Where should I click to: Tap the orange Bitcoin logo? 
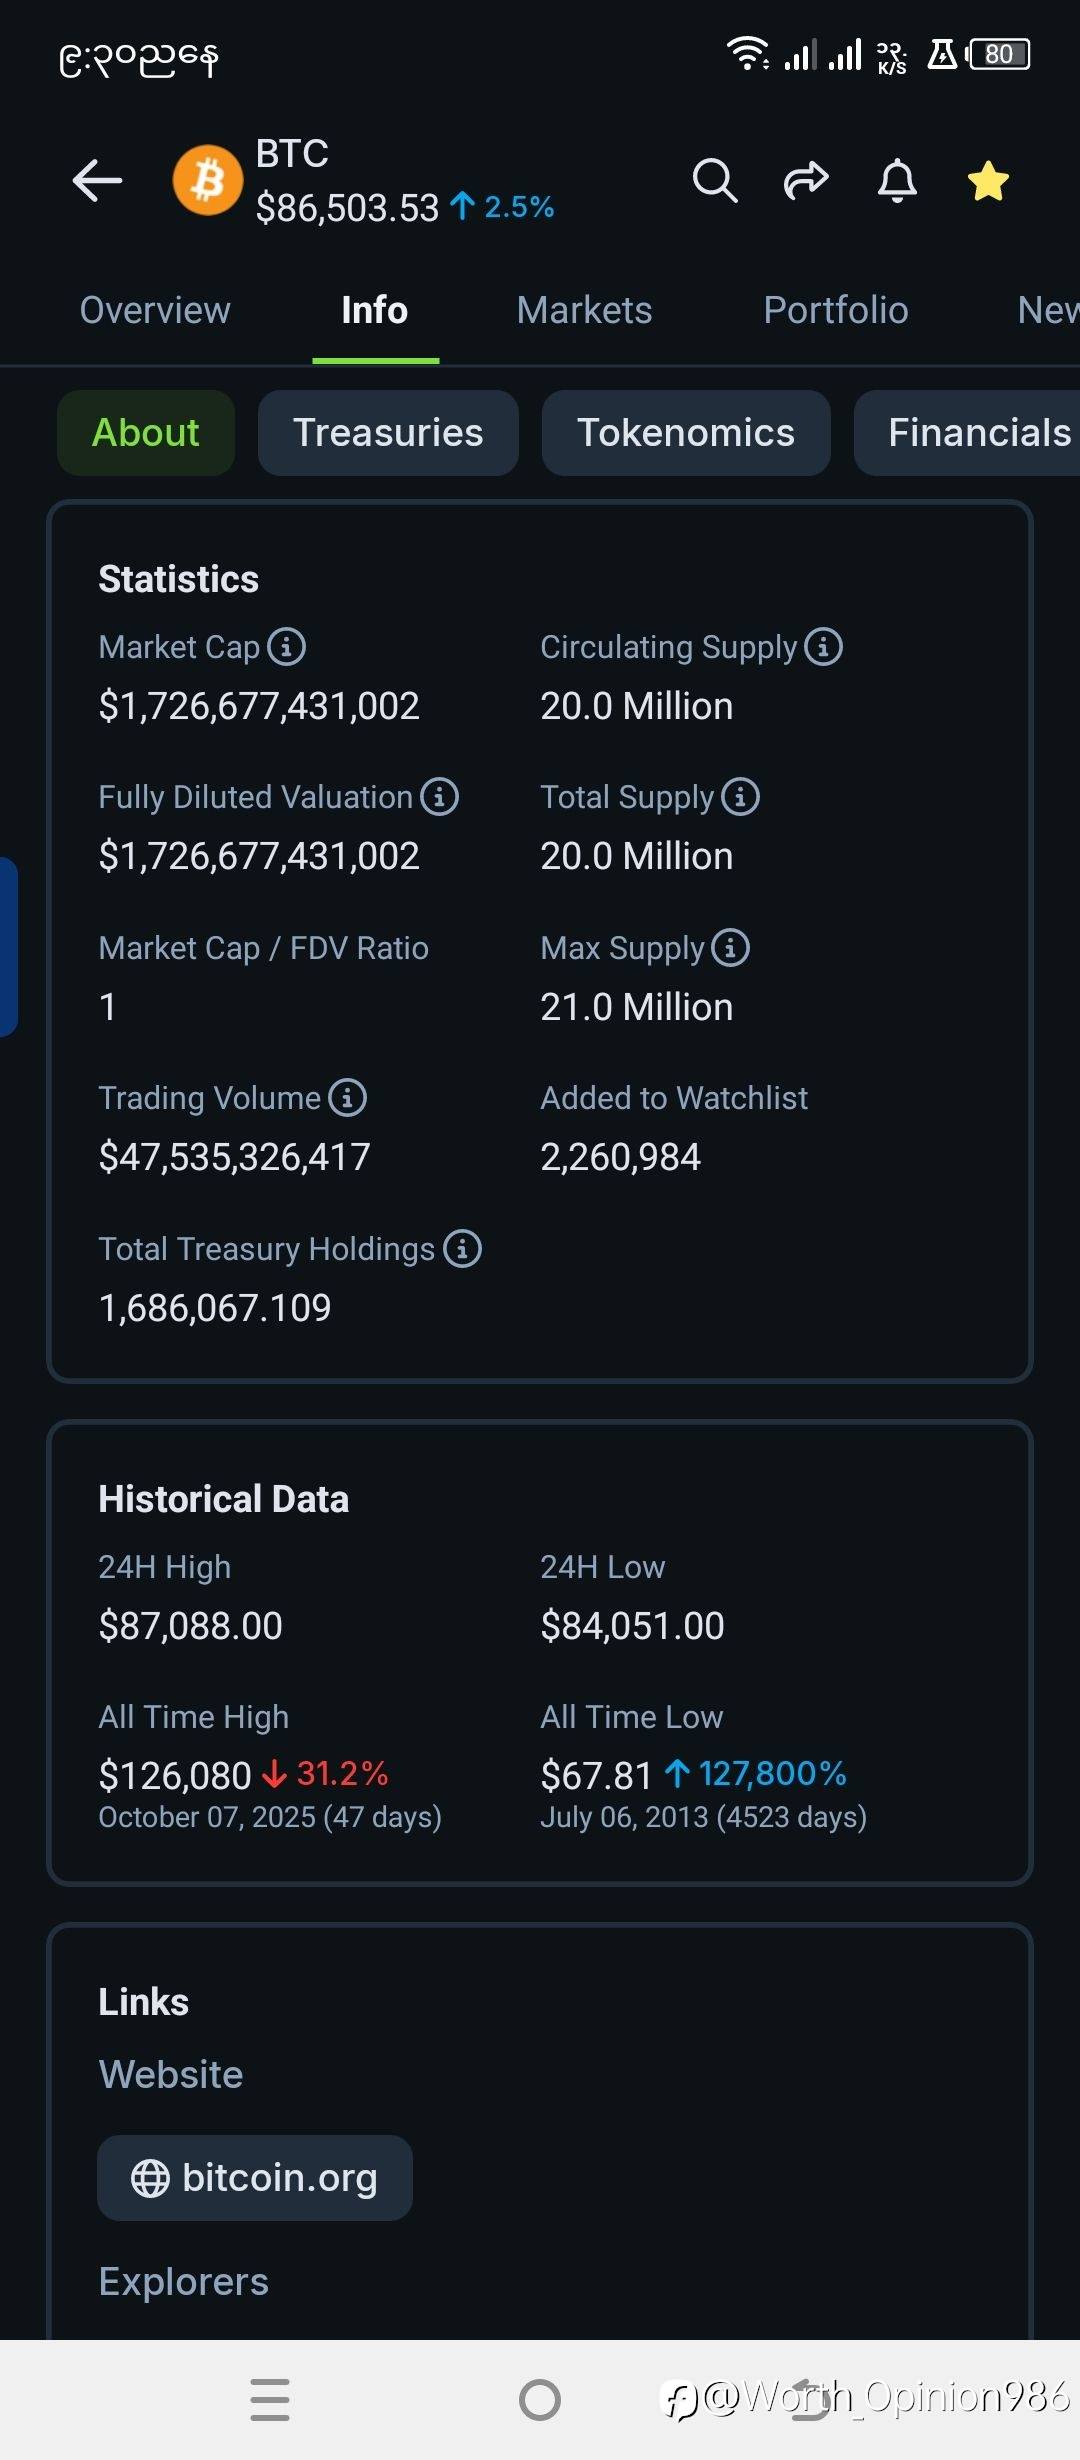[208, 181]
